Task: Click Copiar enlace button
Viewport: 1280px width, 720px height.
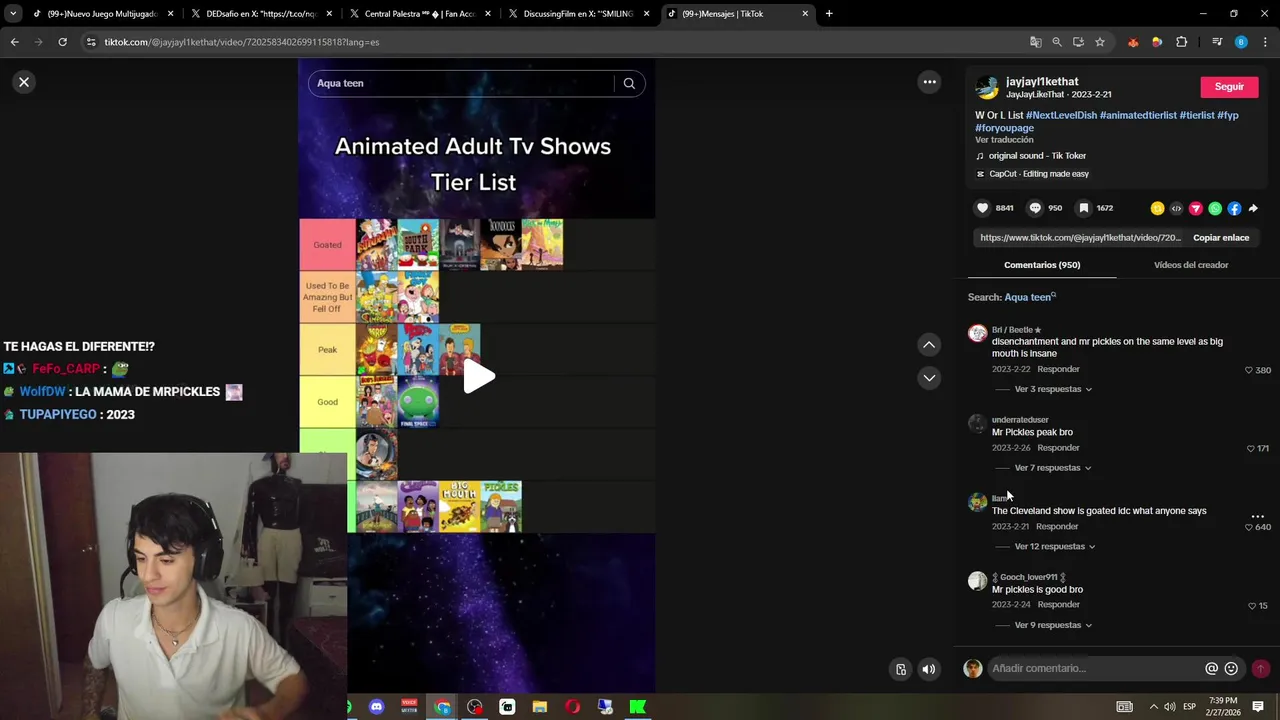Action: 1221,238
